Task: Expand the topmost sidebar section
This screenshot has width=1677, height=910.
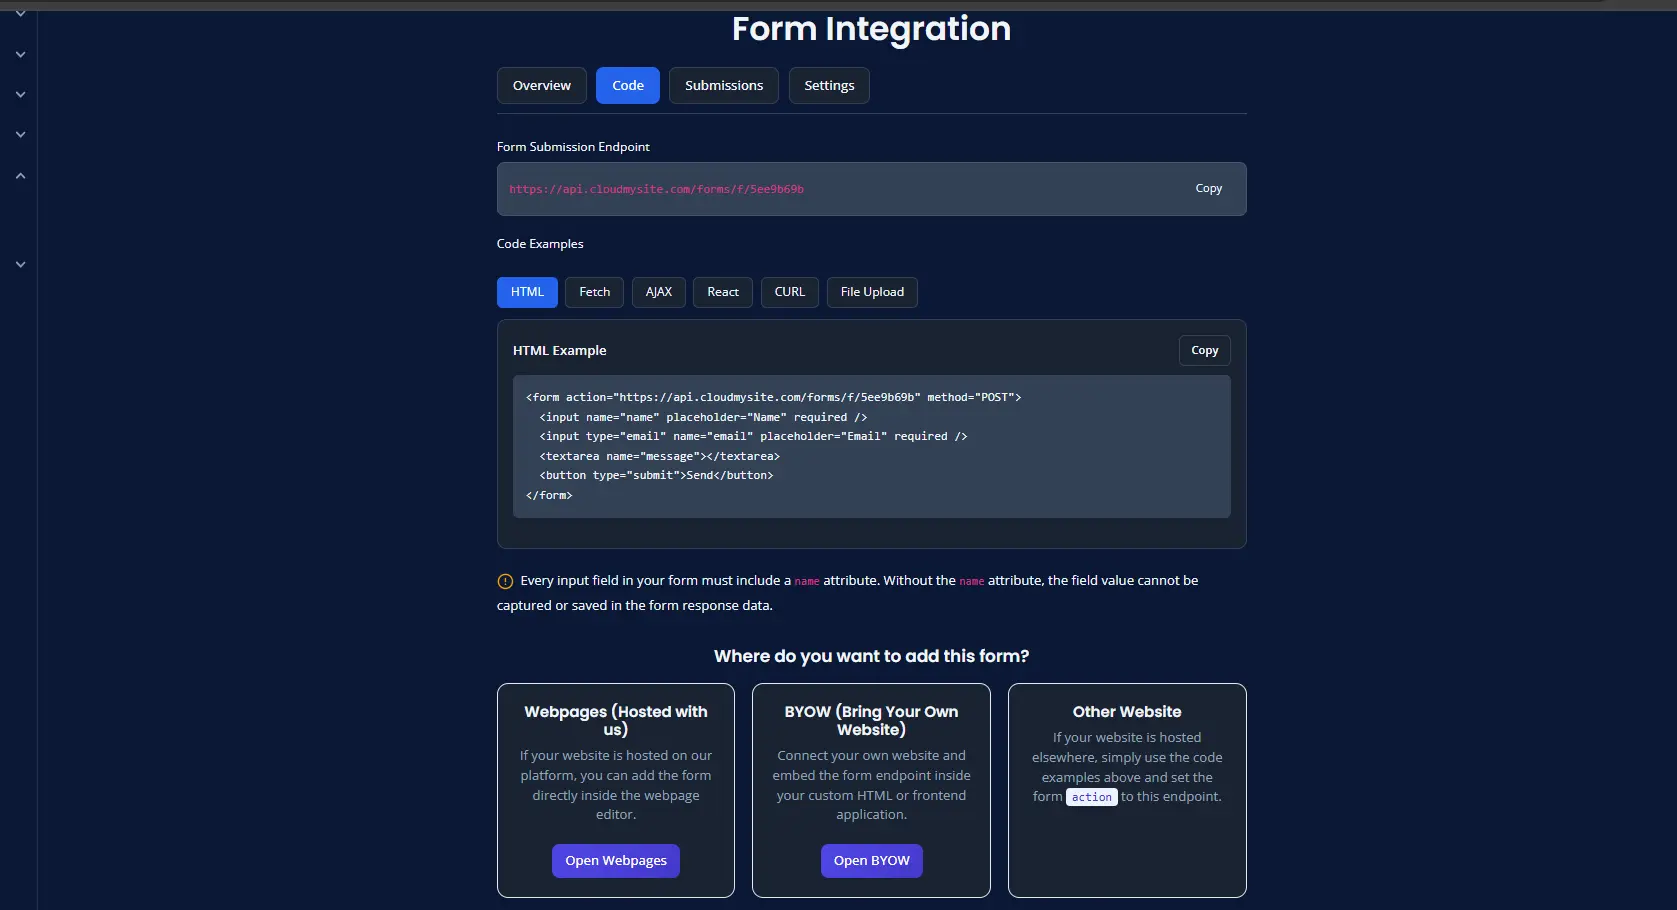Action: 20,14
